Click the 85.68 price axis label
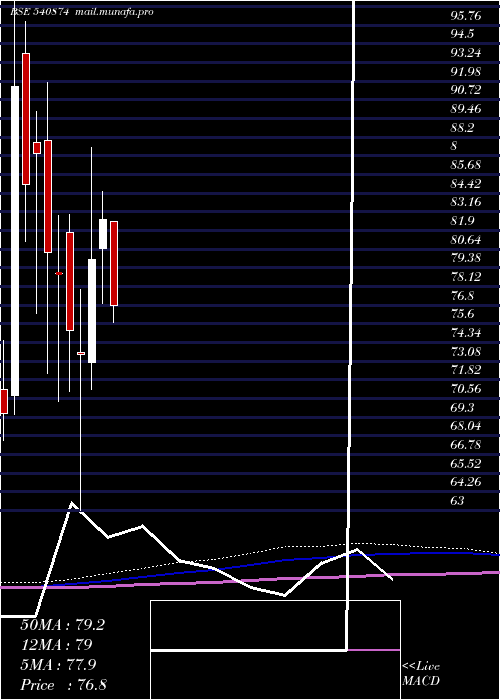 [x=466, y=165]
